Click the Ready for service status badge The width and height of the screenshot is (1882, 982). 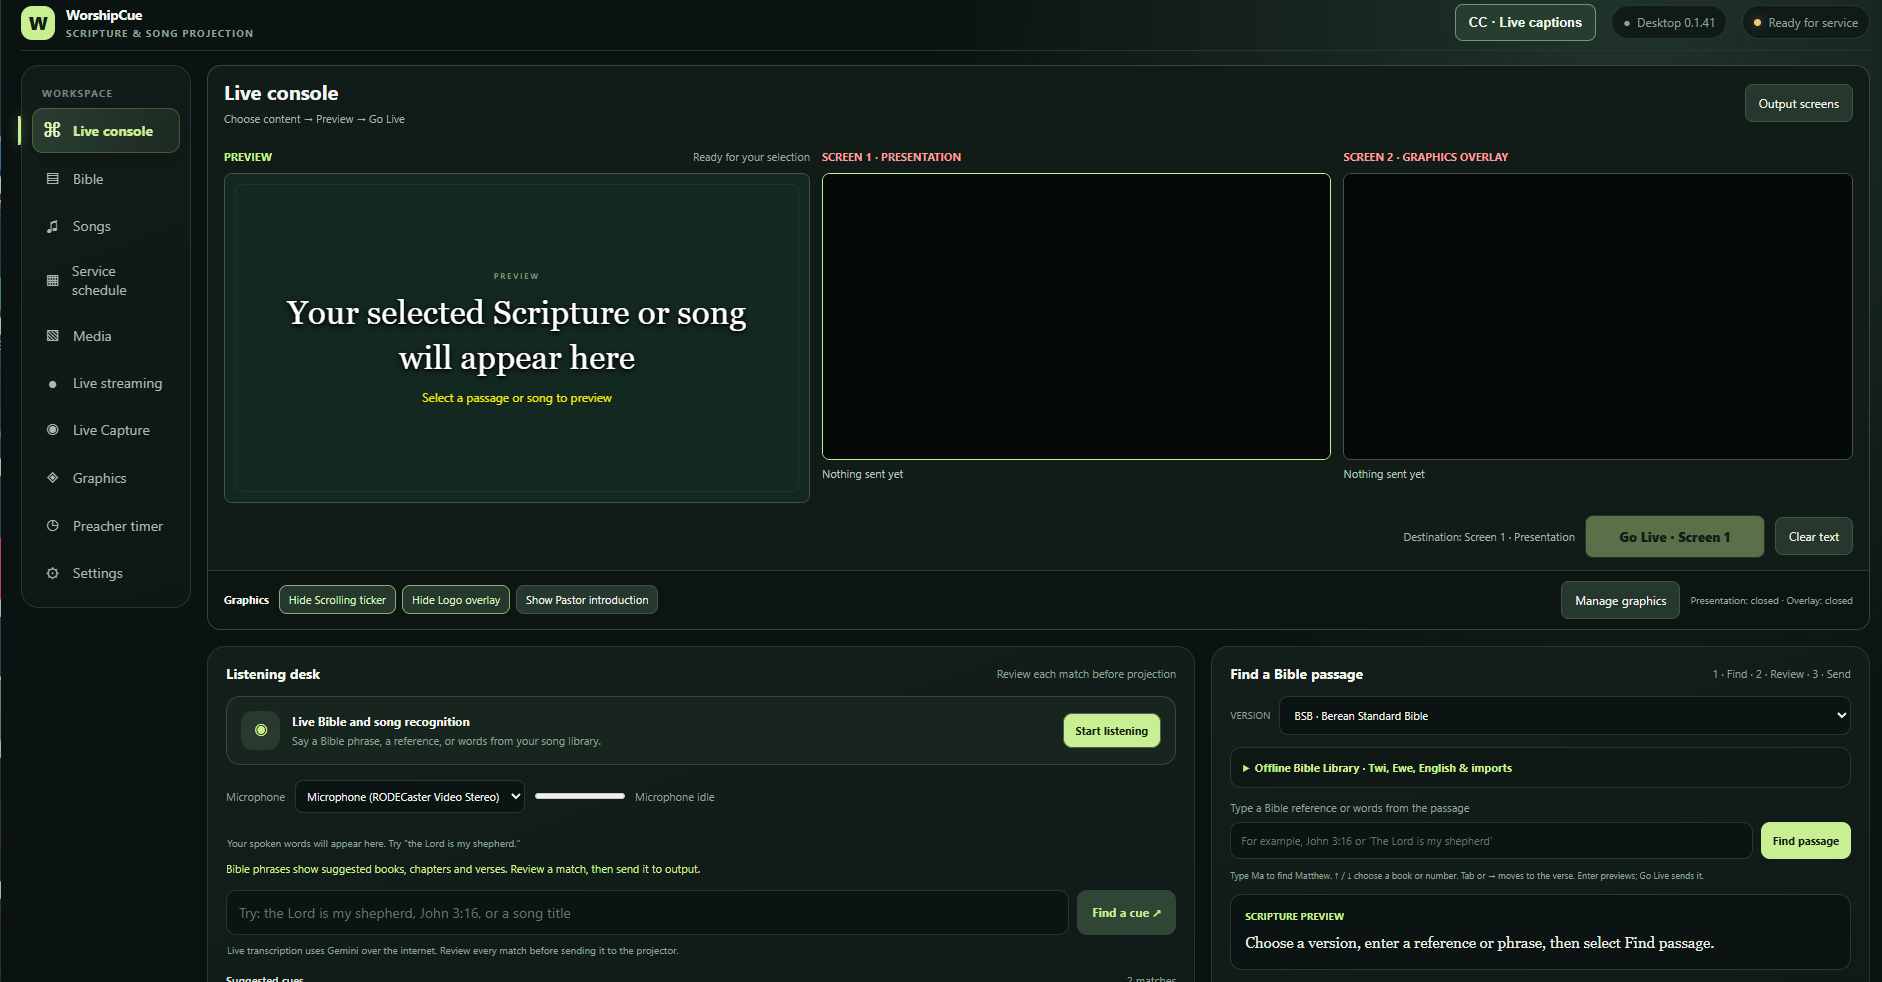tap(1806, 22)
